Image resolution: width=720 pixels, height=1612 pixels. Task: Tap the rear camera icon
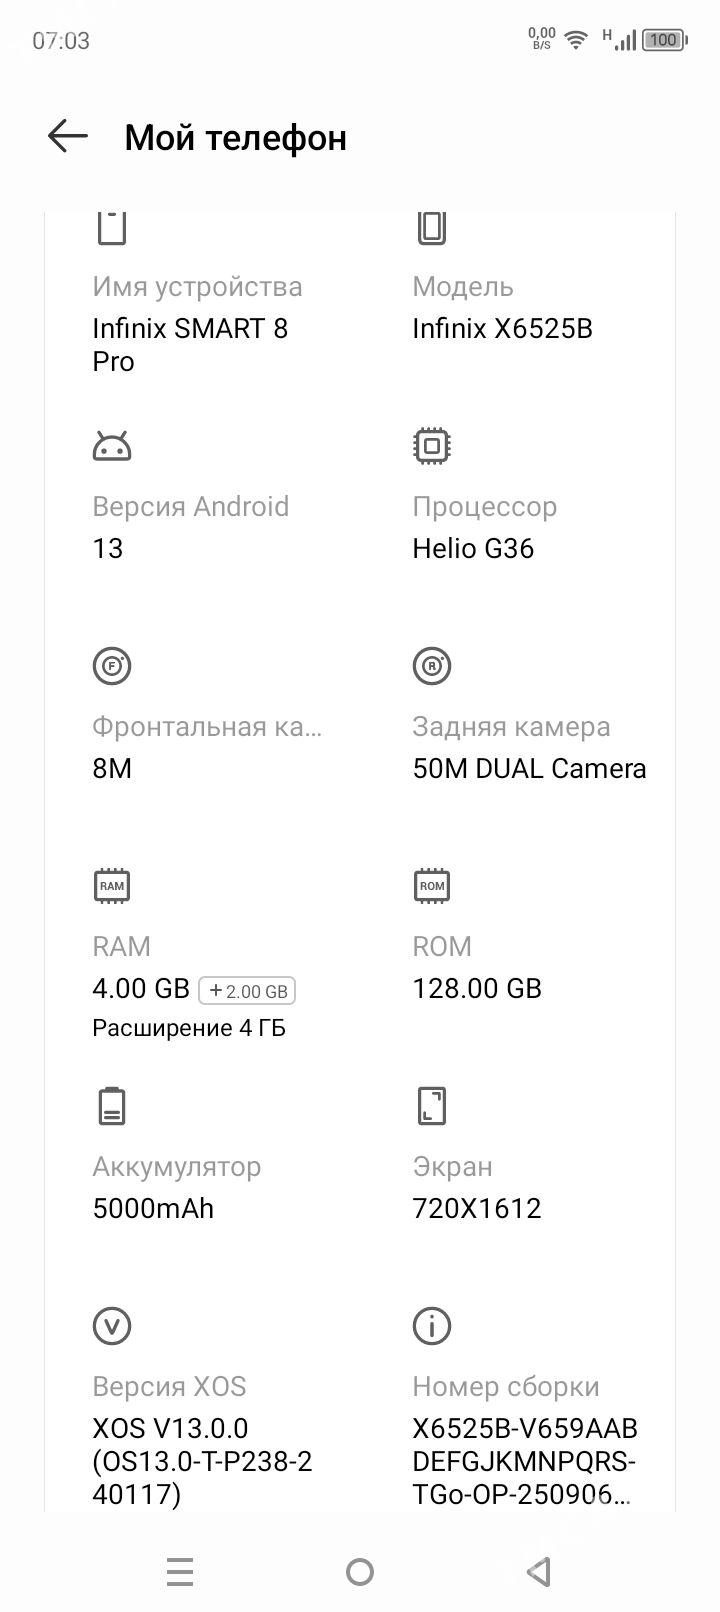[x=432, y=666]
